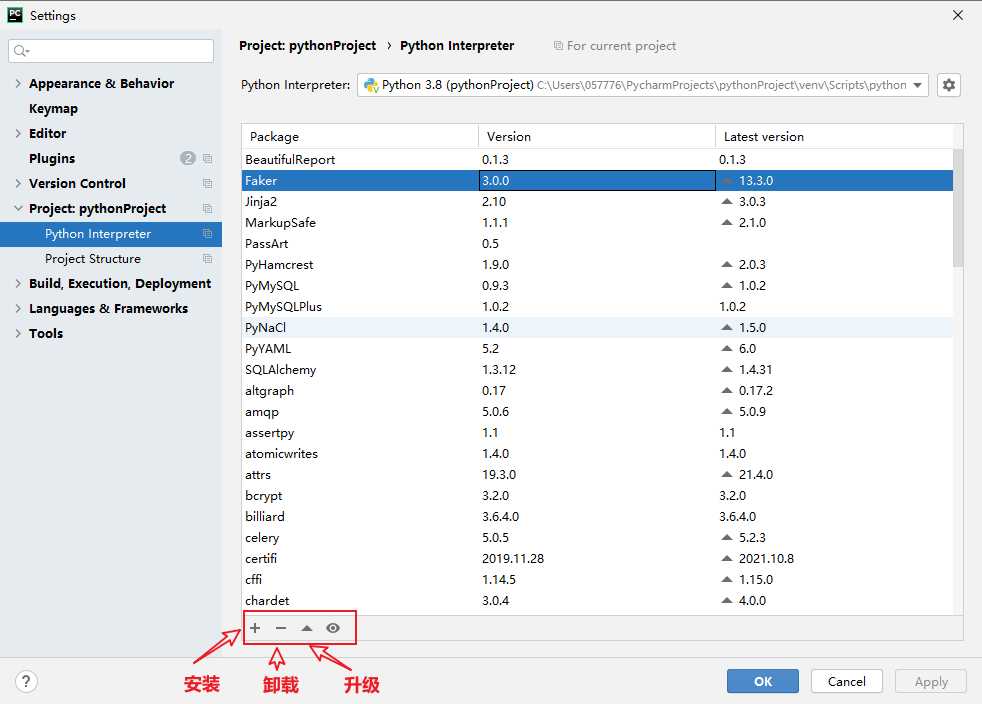Viewport: 982px width, 704px height.
Task: Click the copy icon beside Plugins
Action: pos(207,158)
